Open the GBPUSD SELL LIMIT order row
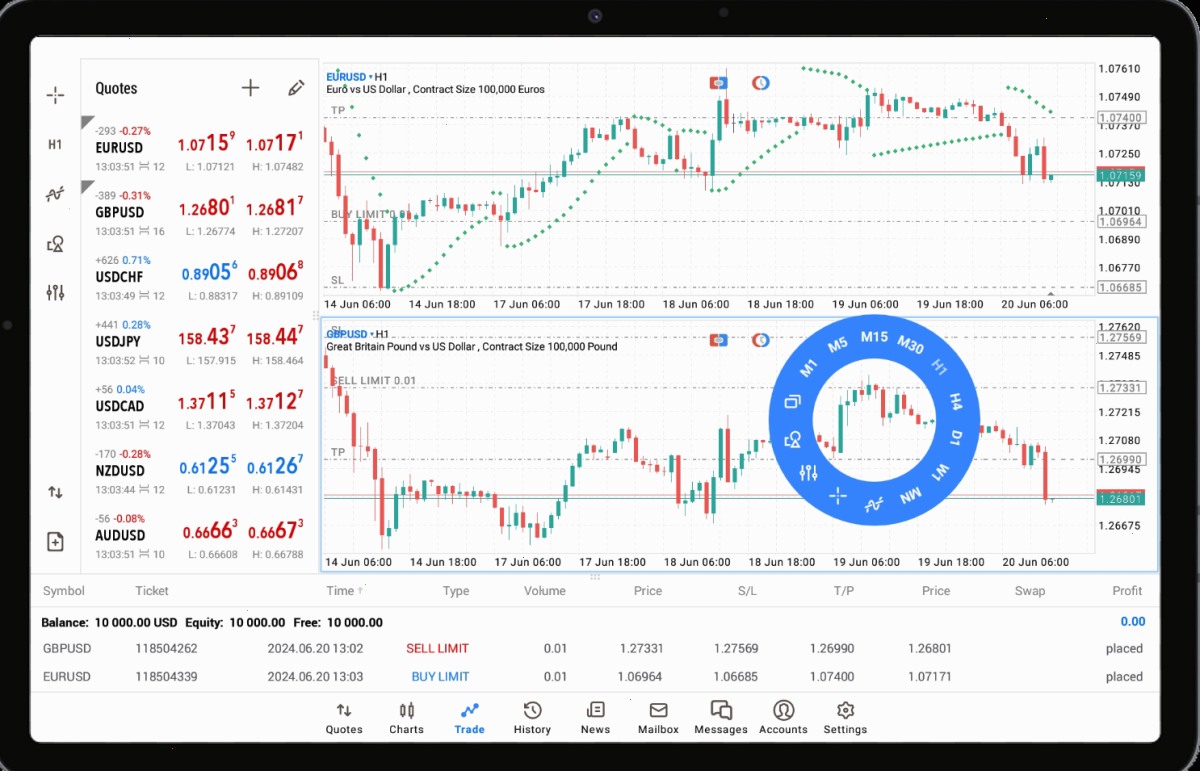Screen dimensions: 1200x771 coord(594,648)
